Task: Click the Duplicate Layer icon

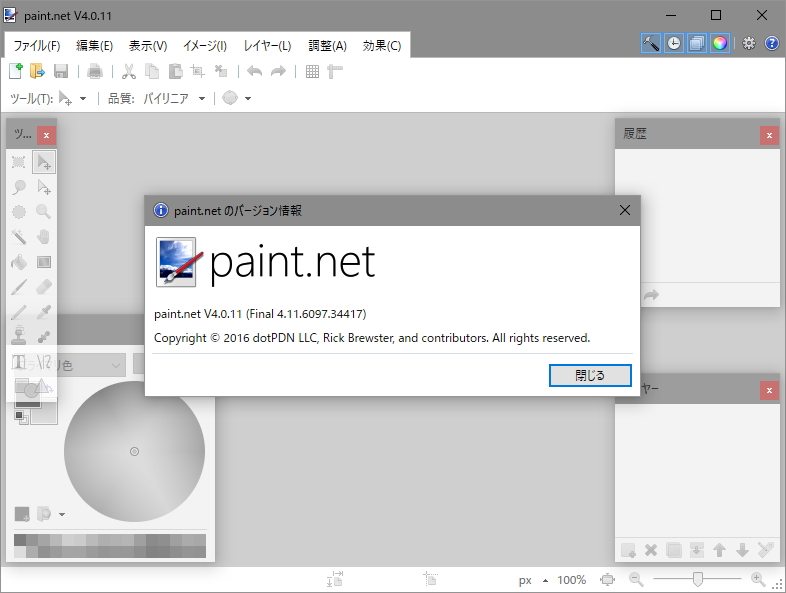Action: (674, 550)
